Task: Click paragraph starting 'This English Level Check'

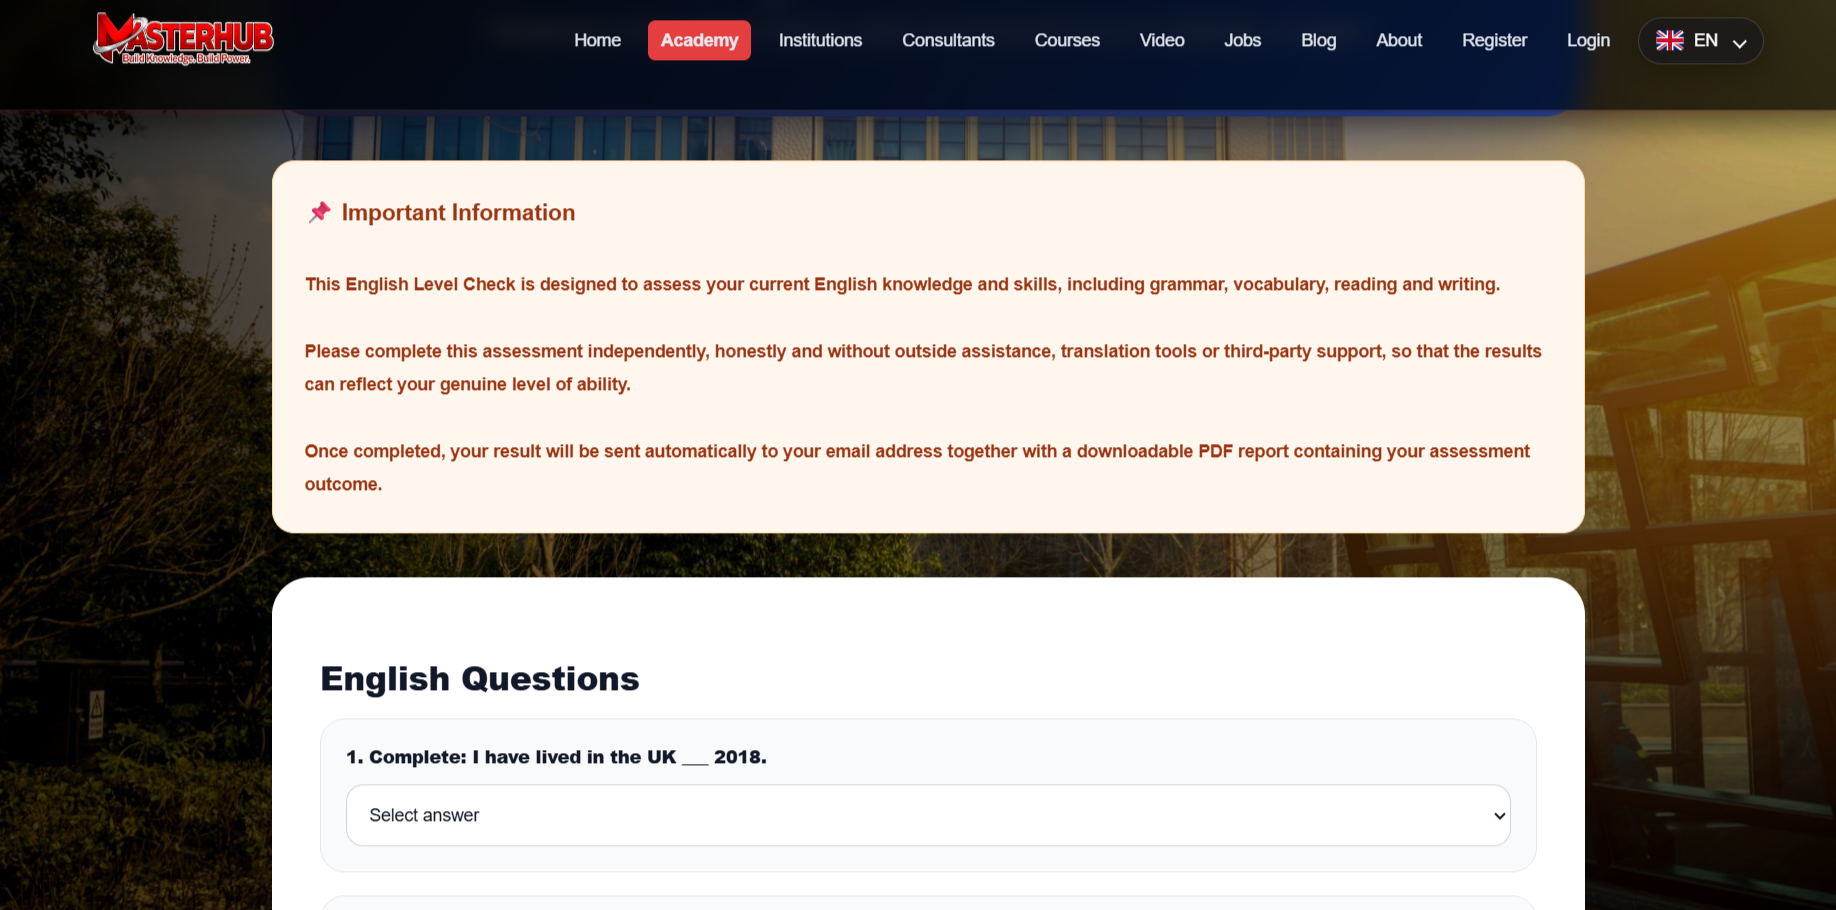Action: [902, 284]
